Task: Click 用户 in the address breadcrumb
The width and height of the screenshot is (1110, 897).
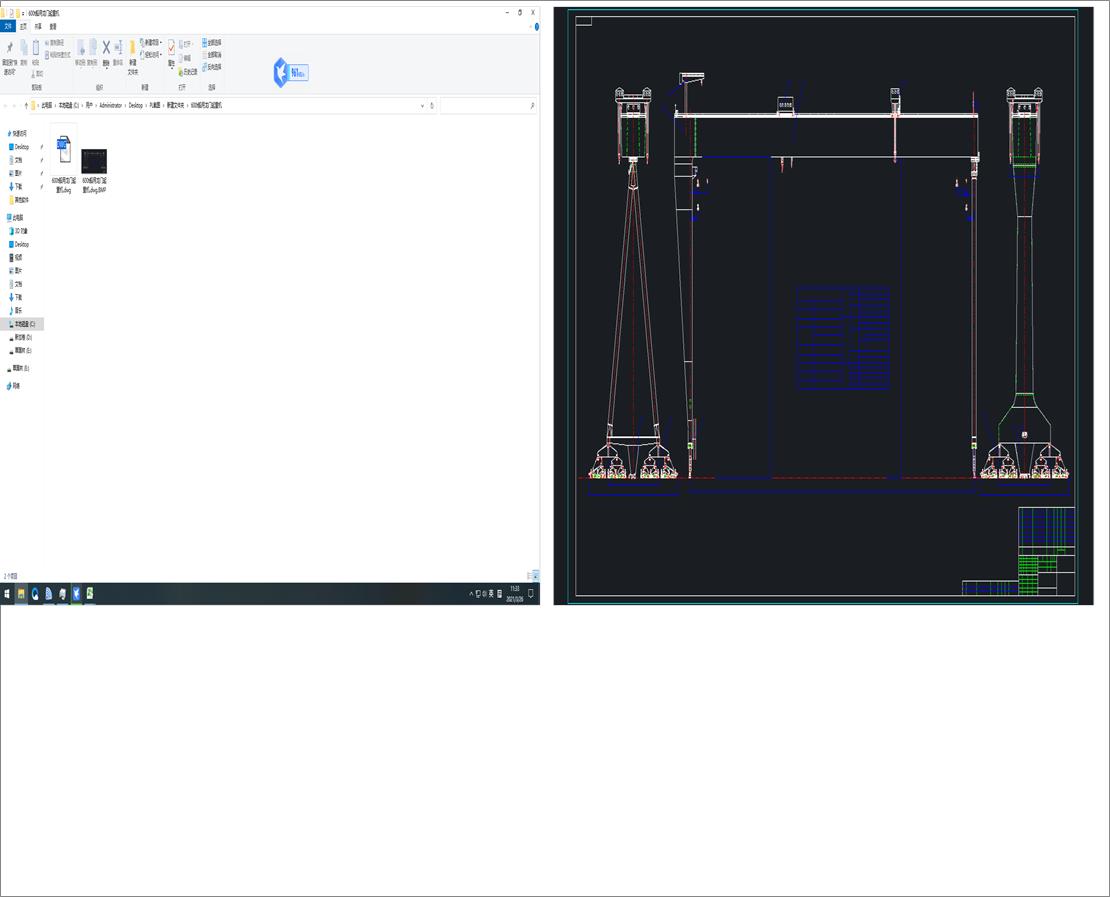Action: (x=89, y=105)
